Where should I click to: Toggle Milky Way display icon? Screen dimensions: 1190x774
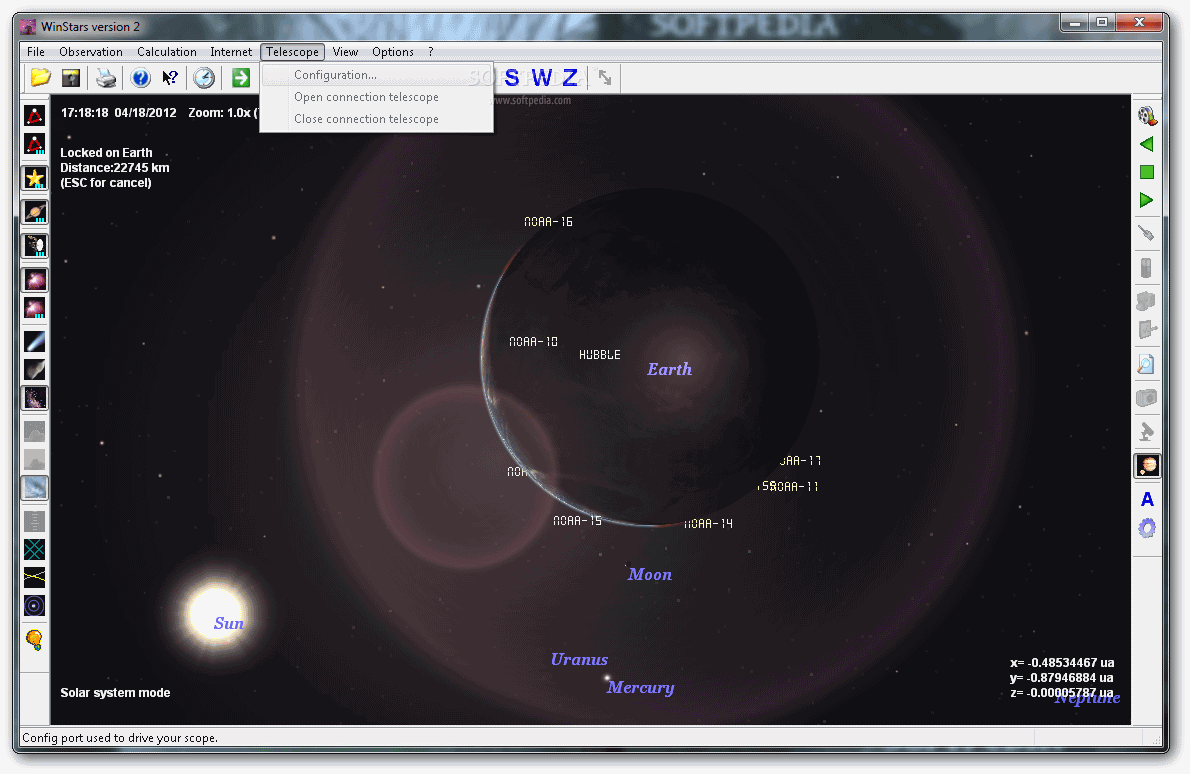pos(35,398)
